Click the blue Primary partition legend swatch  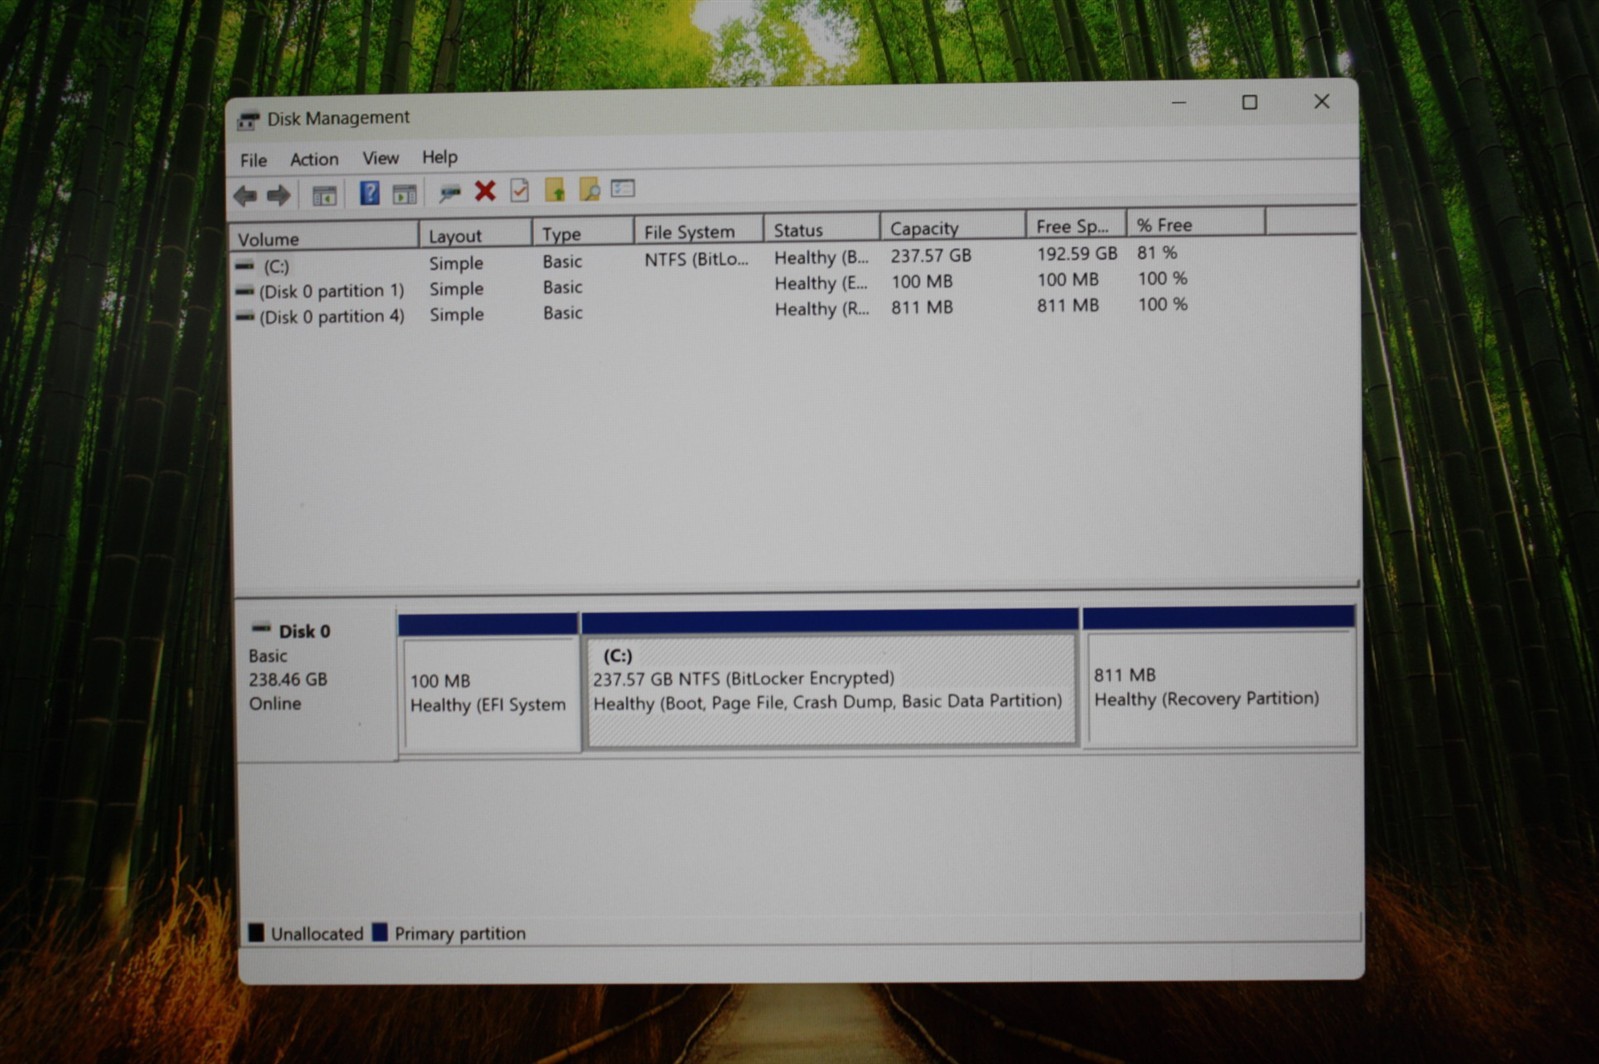380,932
